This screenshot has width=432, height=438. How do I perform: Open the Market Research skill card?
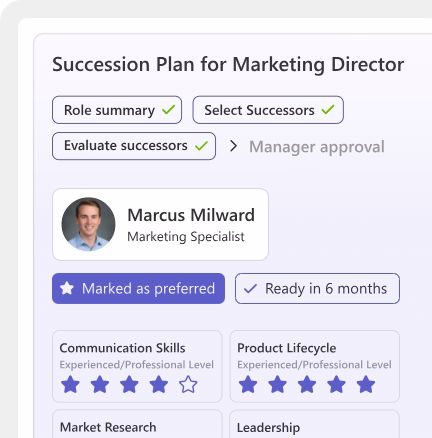(x=137, y=424)
